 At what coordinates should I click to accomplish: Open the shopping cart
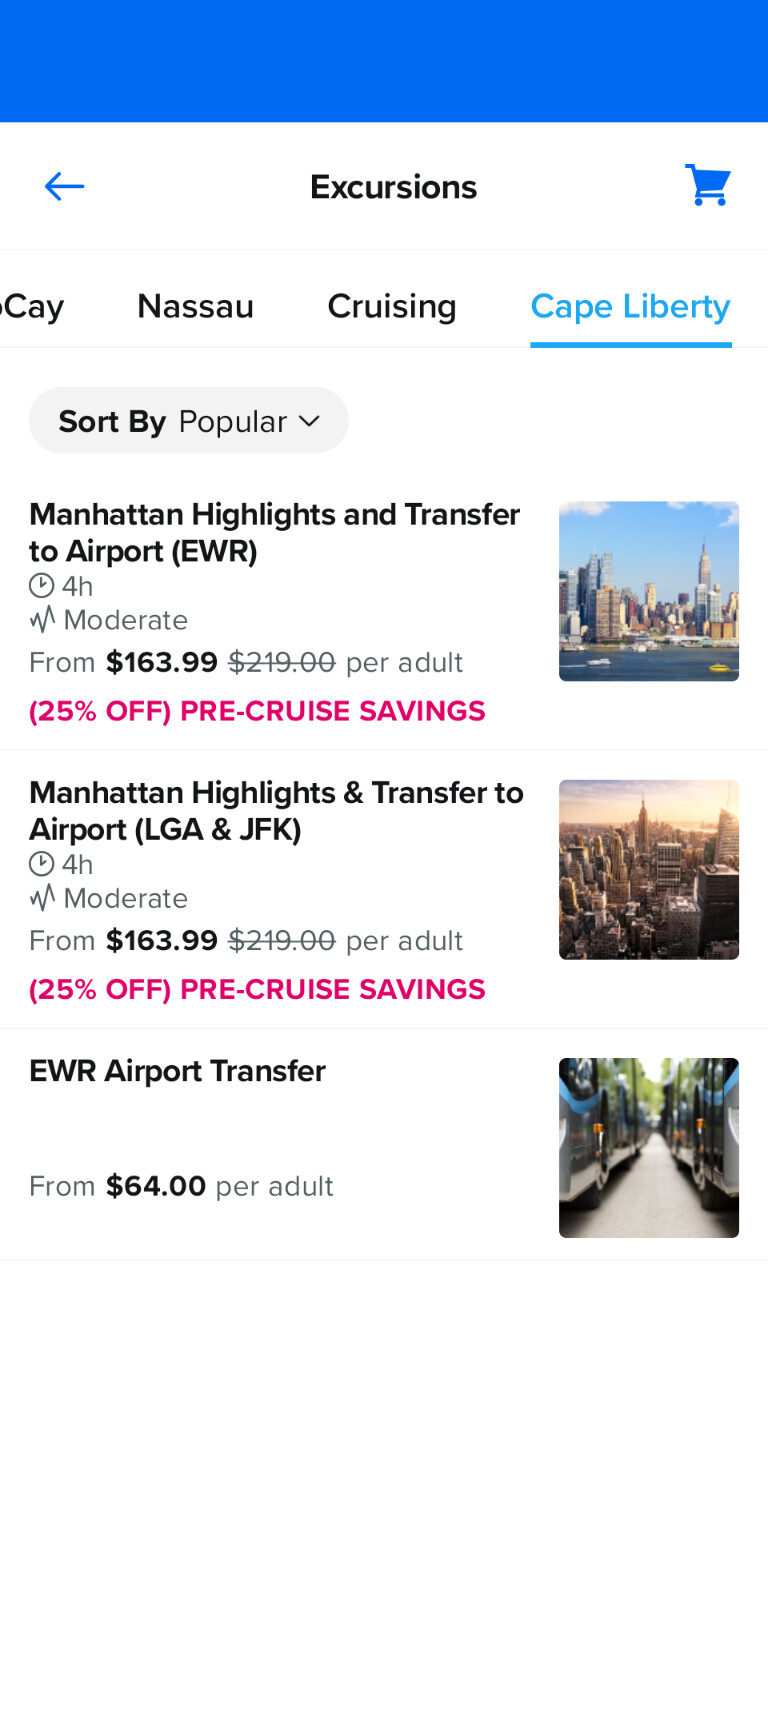click(x=708, y=185)
